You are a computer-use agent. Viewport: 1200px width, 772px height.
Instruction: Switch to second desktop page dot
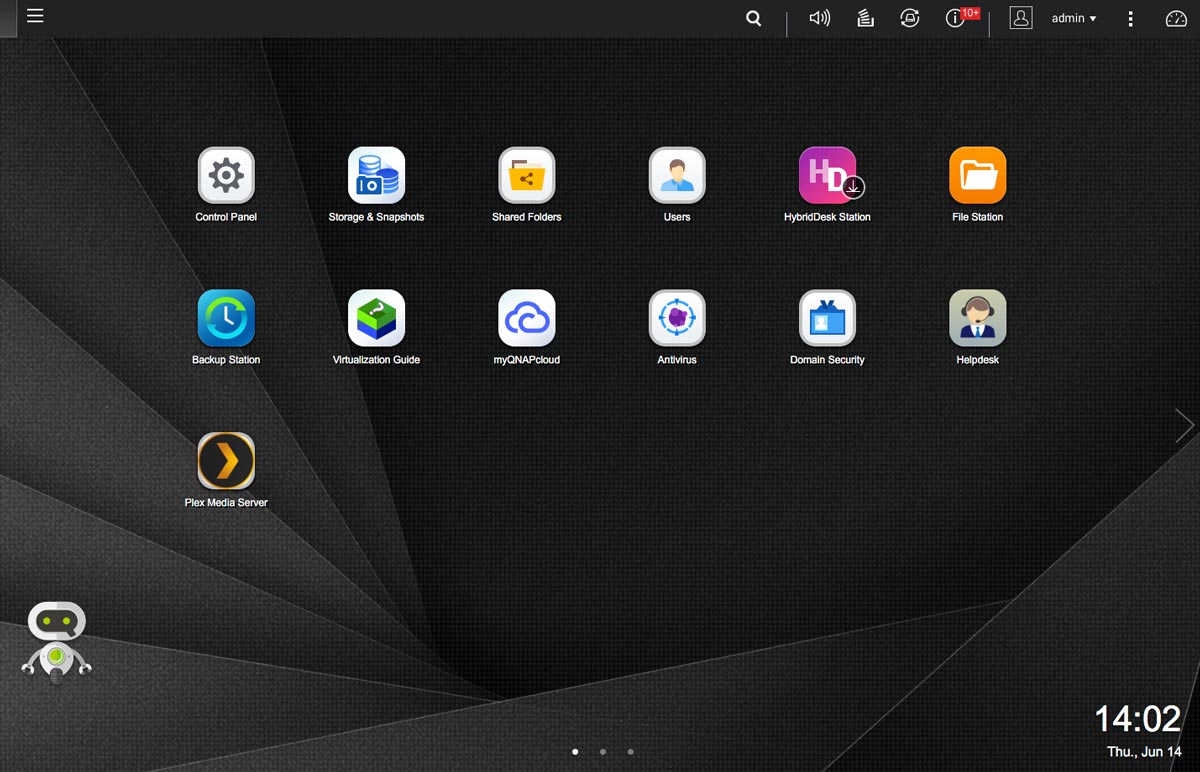[603, 751]
